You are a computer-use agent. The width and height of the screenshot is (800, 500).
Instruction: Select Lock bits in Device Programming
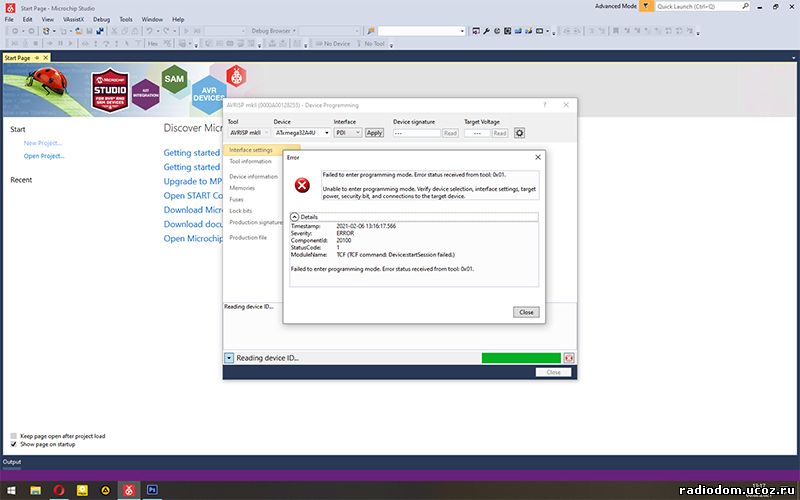240,210
